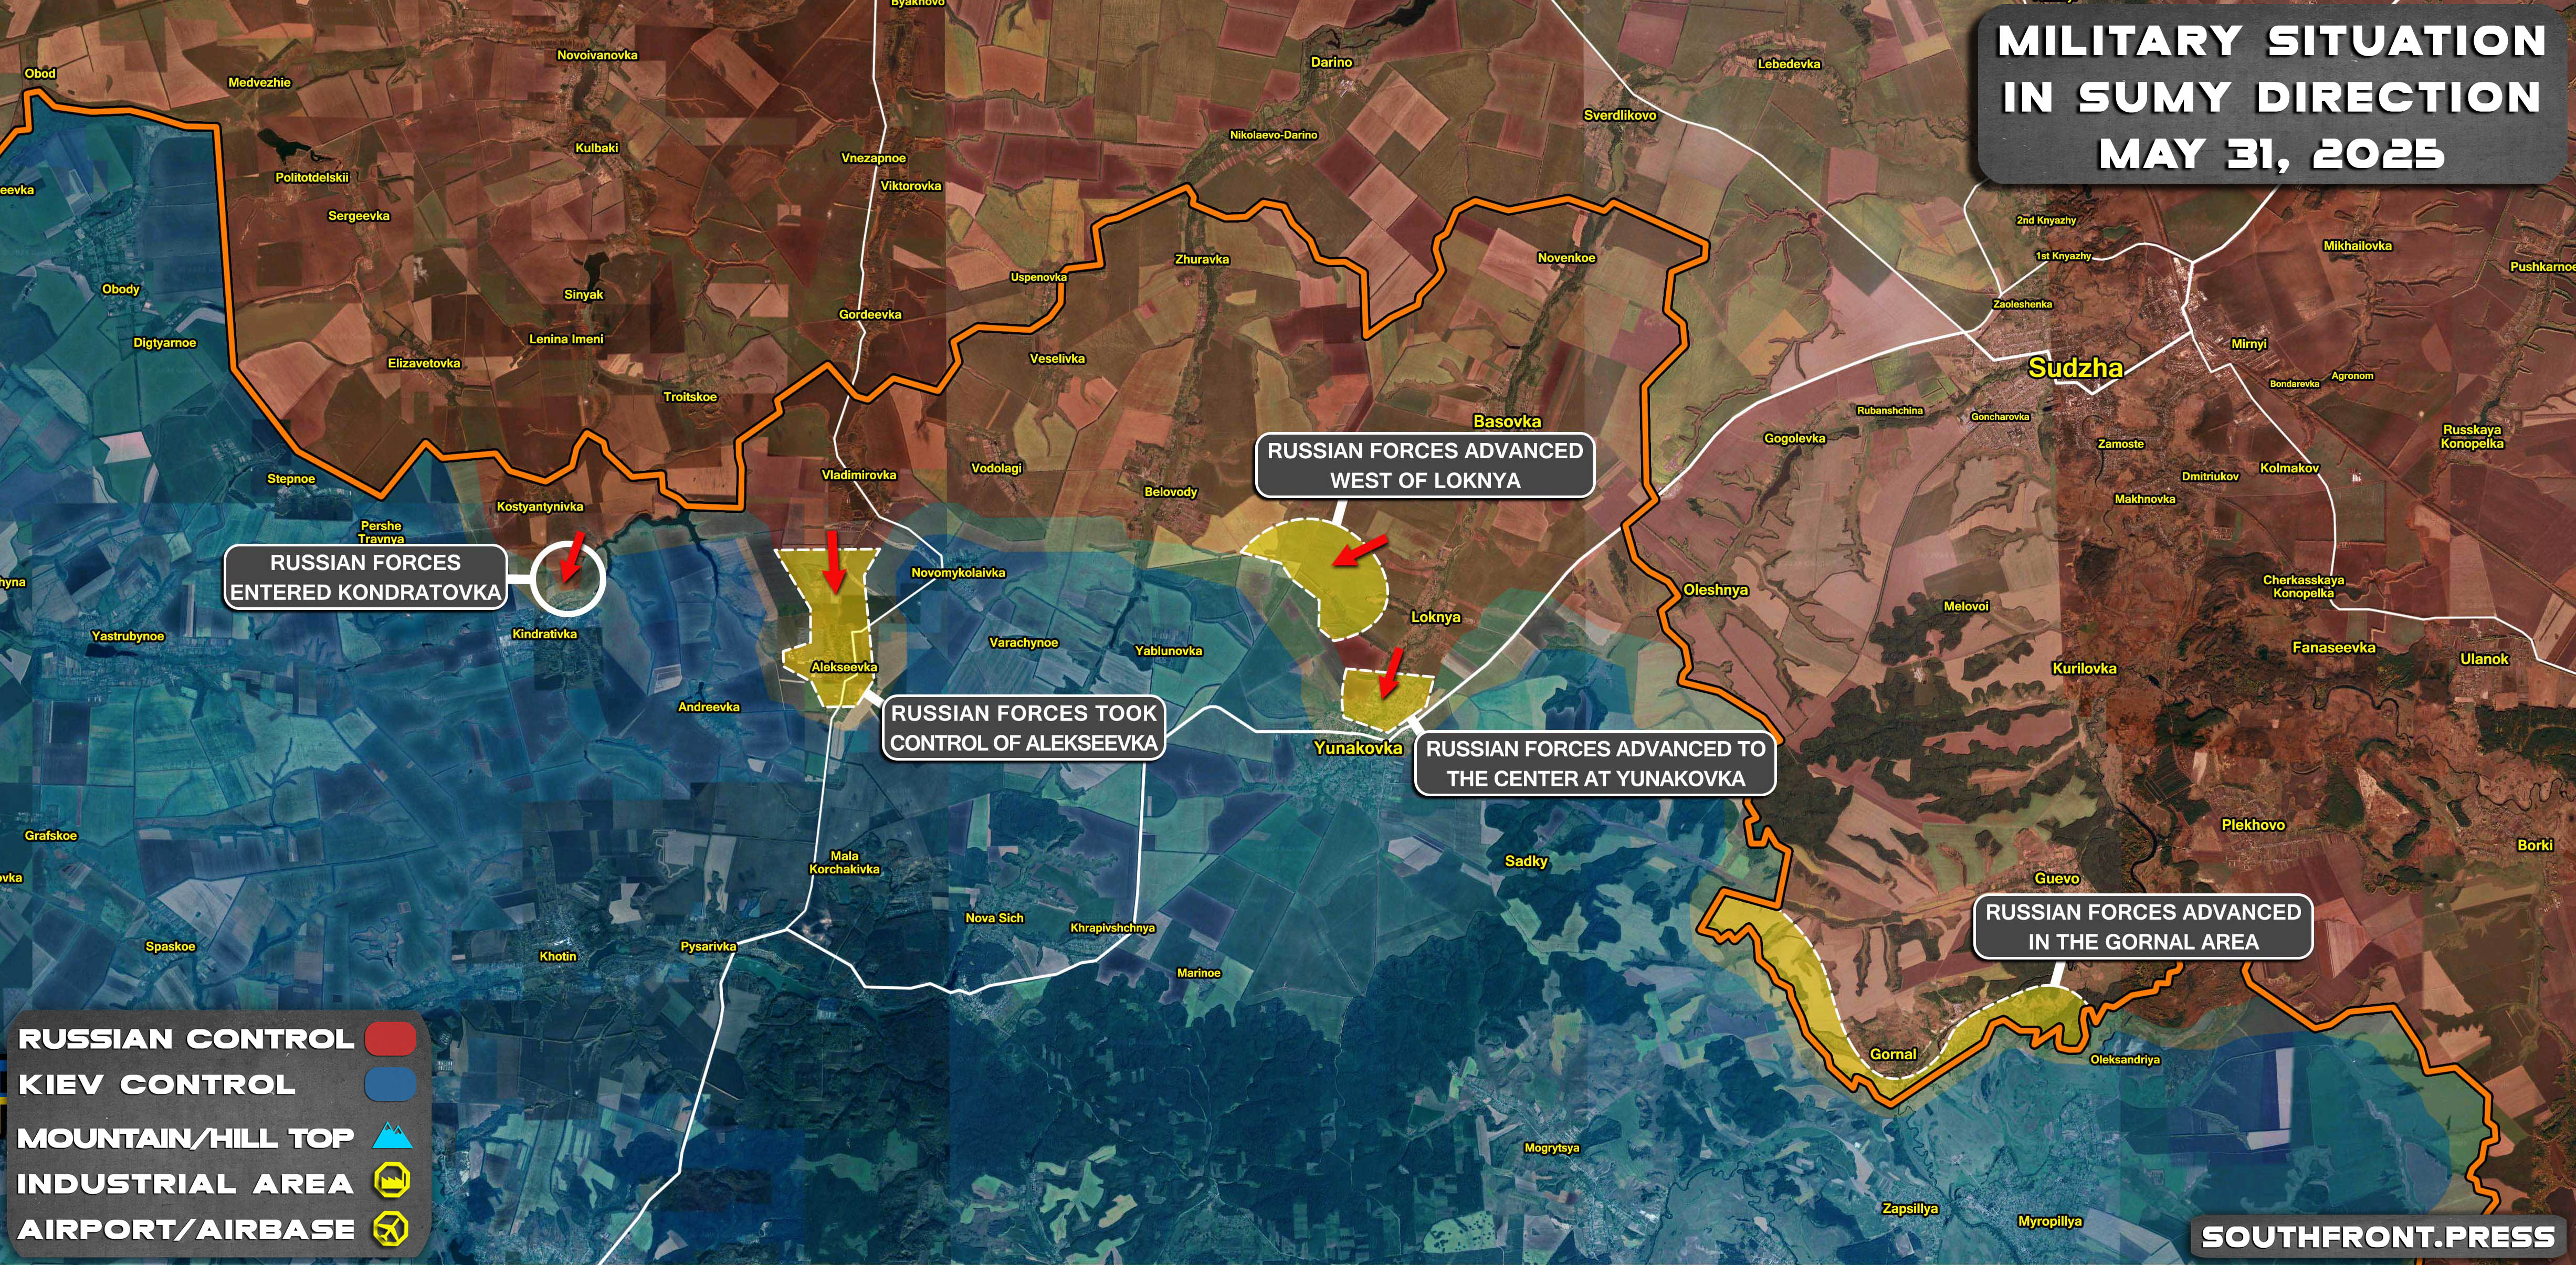This screenshot has height=1265, width=2576.
Task: Click the mountain/hill top legend icon
Action: (x=392, y=1136)
